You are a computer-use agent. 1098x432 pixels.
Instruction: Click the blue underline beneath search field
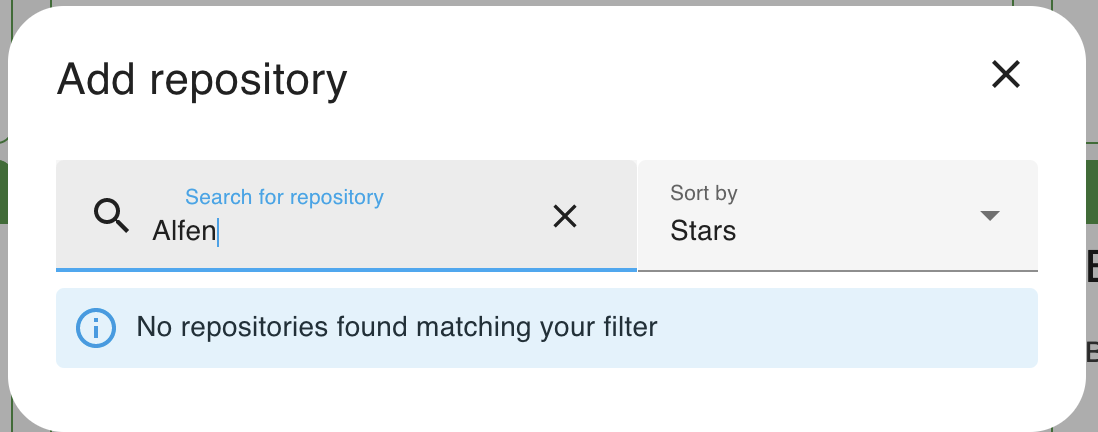[x=346, y=270]
